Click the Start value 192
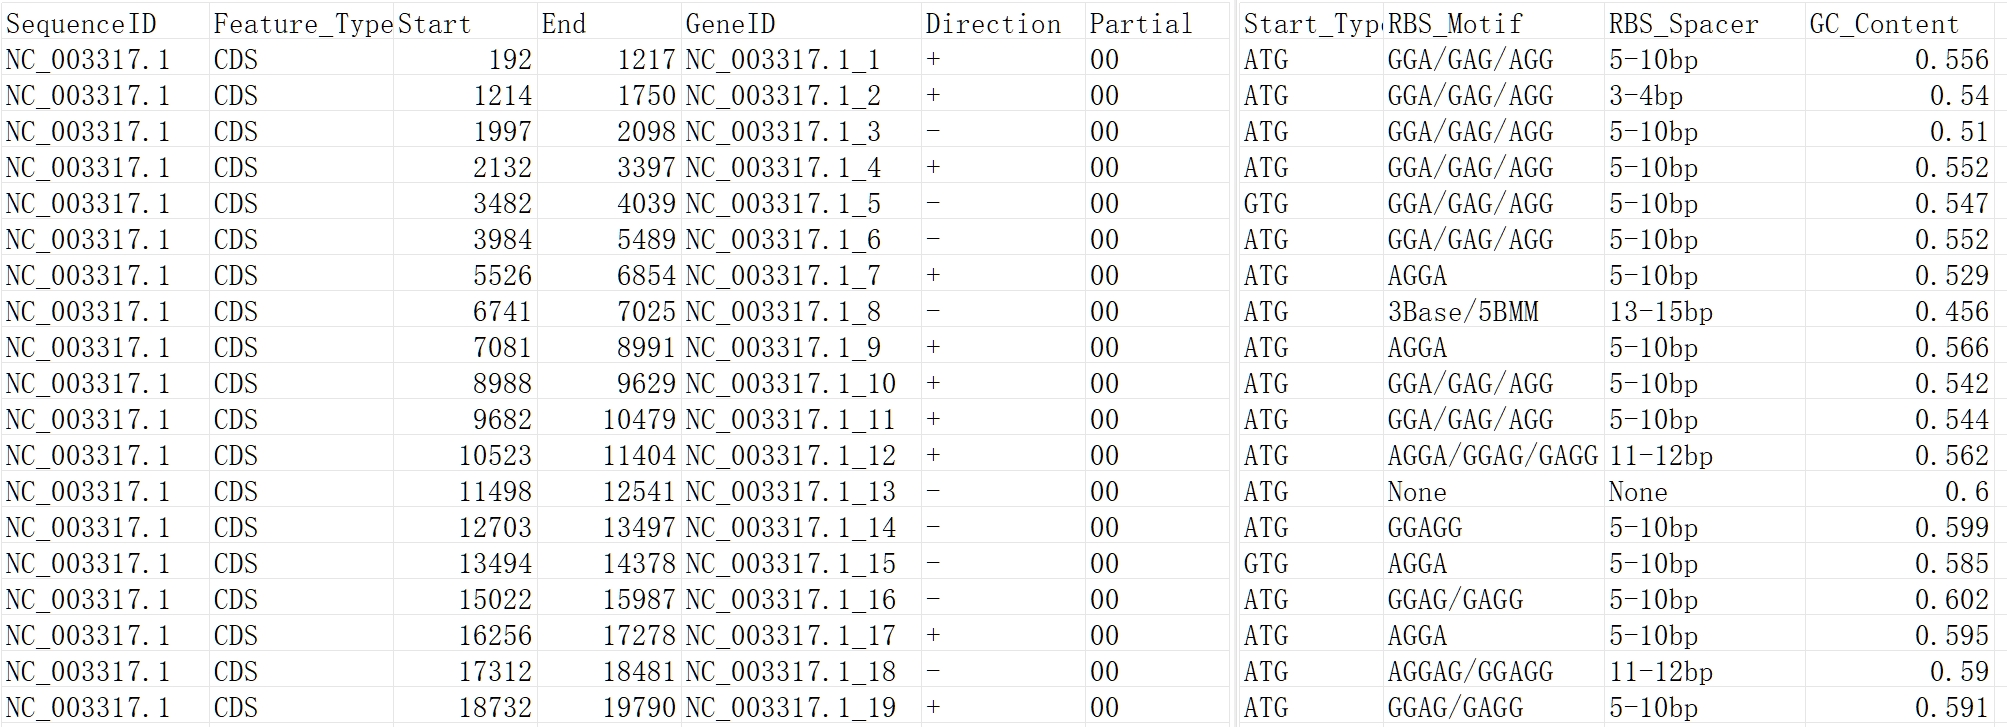Screen dimensions: 2007x727 pos(465,60)
